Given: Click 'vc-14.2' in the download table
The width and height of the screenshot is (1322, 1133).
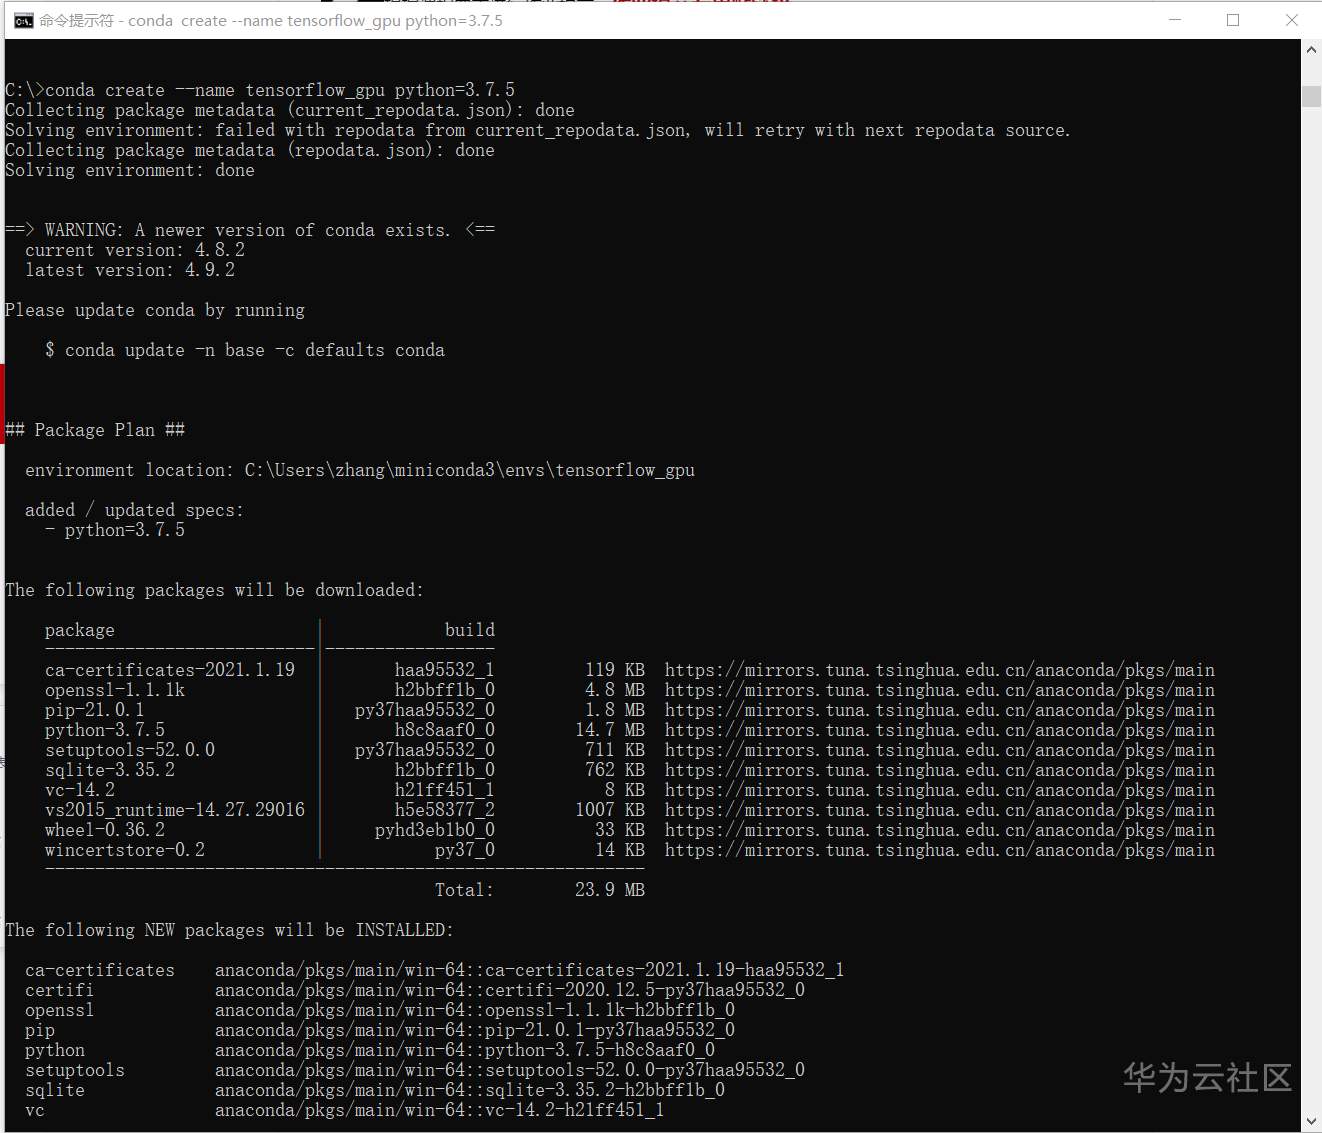Looking at the screenshot, I should click(80, 790).
